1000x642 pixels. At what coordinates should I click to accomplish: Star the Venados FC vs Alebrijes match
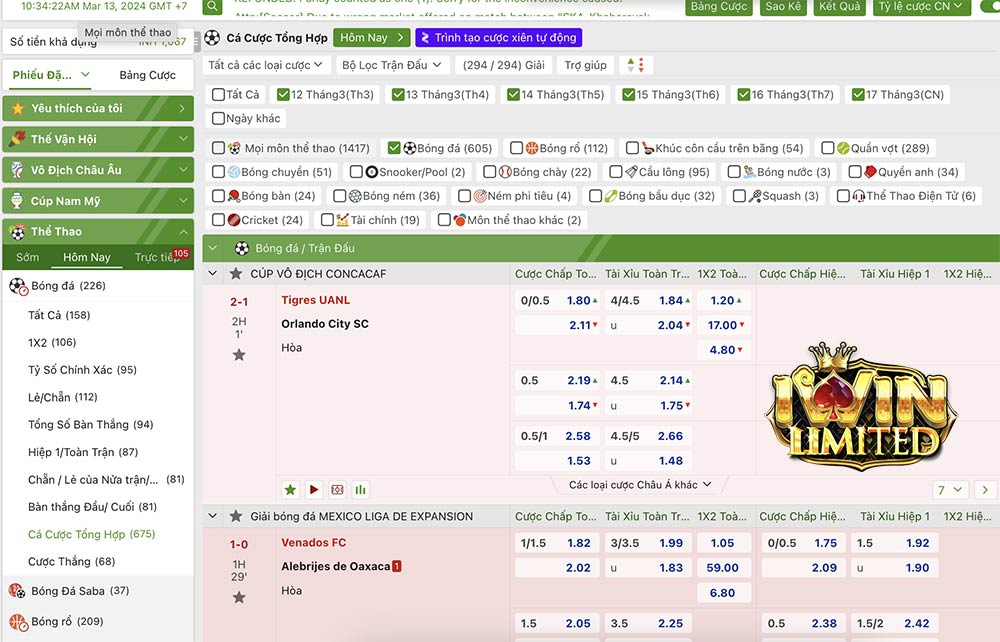(x=239, y=597)
